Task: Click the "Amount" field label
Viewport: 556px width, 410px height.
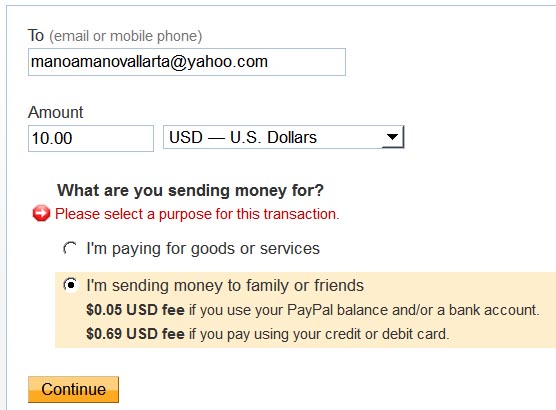Action: (56, 112)
